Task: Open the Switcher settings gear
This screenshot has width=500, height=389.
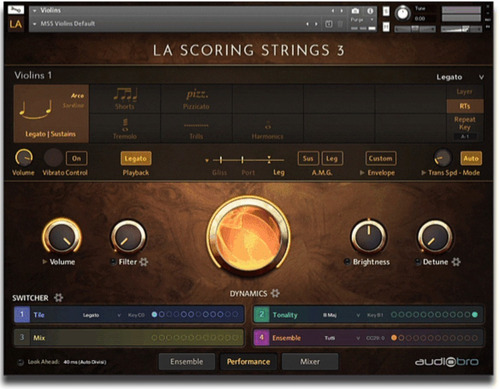Action: 58,297
